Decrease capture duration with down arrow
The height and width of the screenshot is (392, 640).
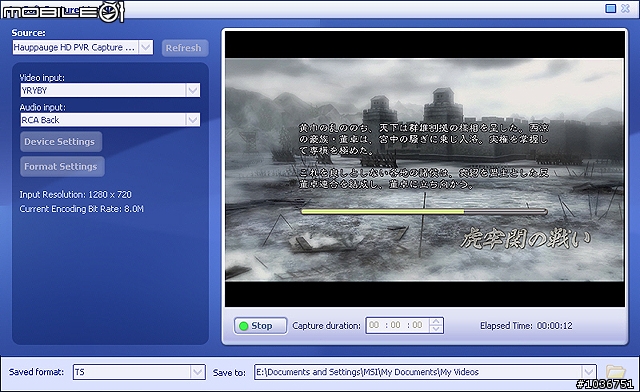[436, 329]
